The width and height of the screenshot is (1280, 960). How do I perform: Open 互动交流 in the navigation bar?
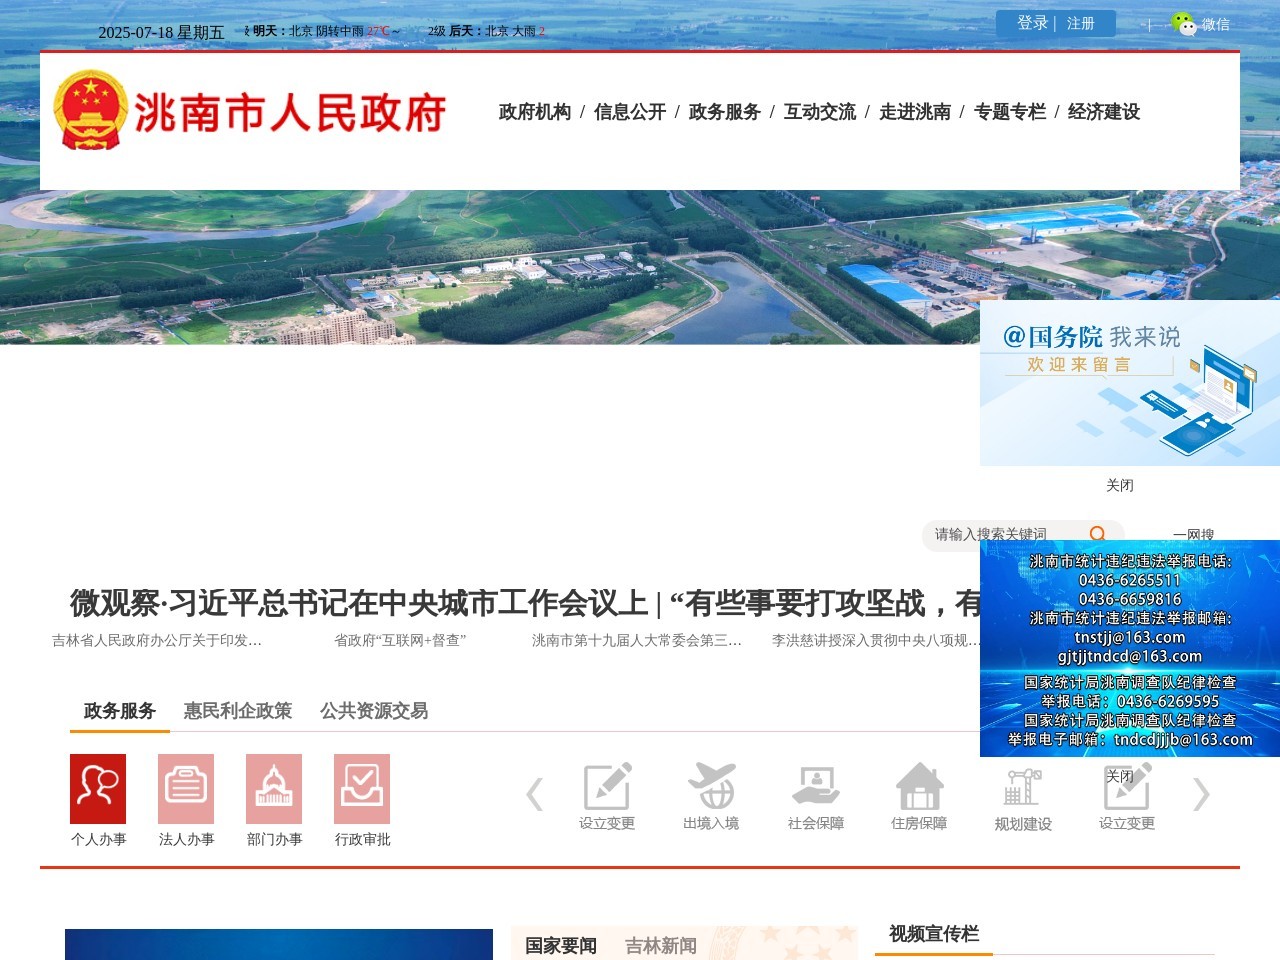click(x=820, y=112)
